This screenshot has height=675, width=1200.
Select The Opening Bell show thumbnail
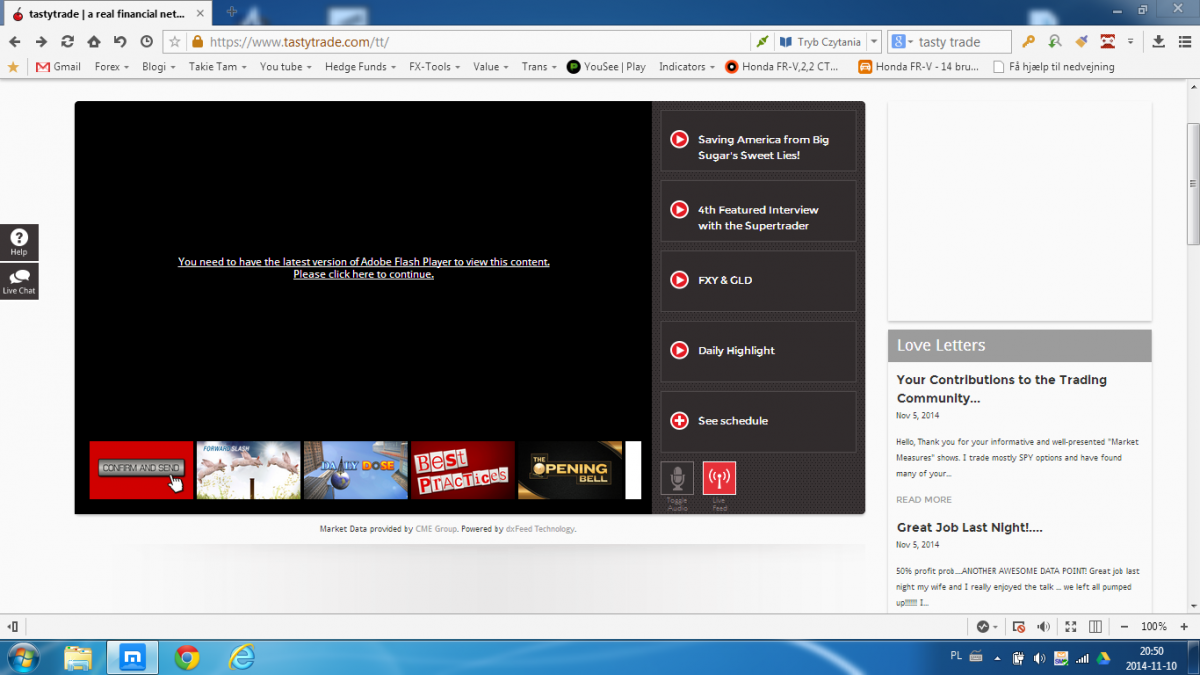pyautogui.click(x=569, y=470)
